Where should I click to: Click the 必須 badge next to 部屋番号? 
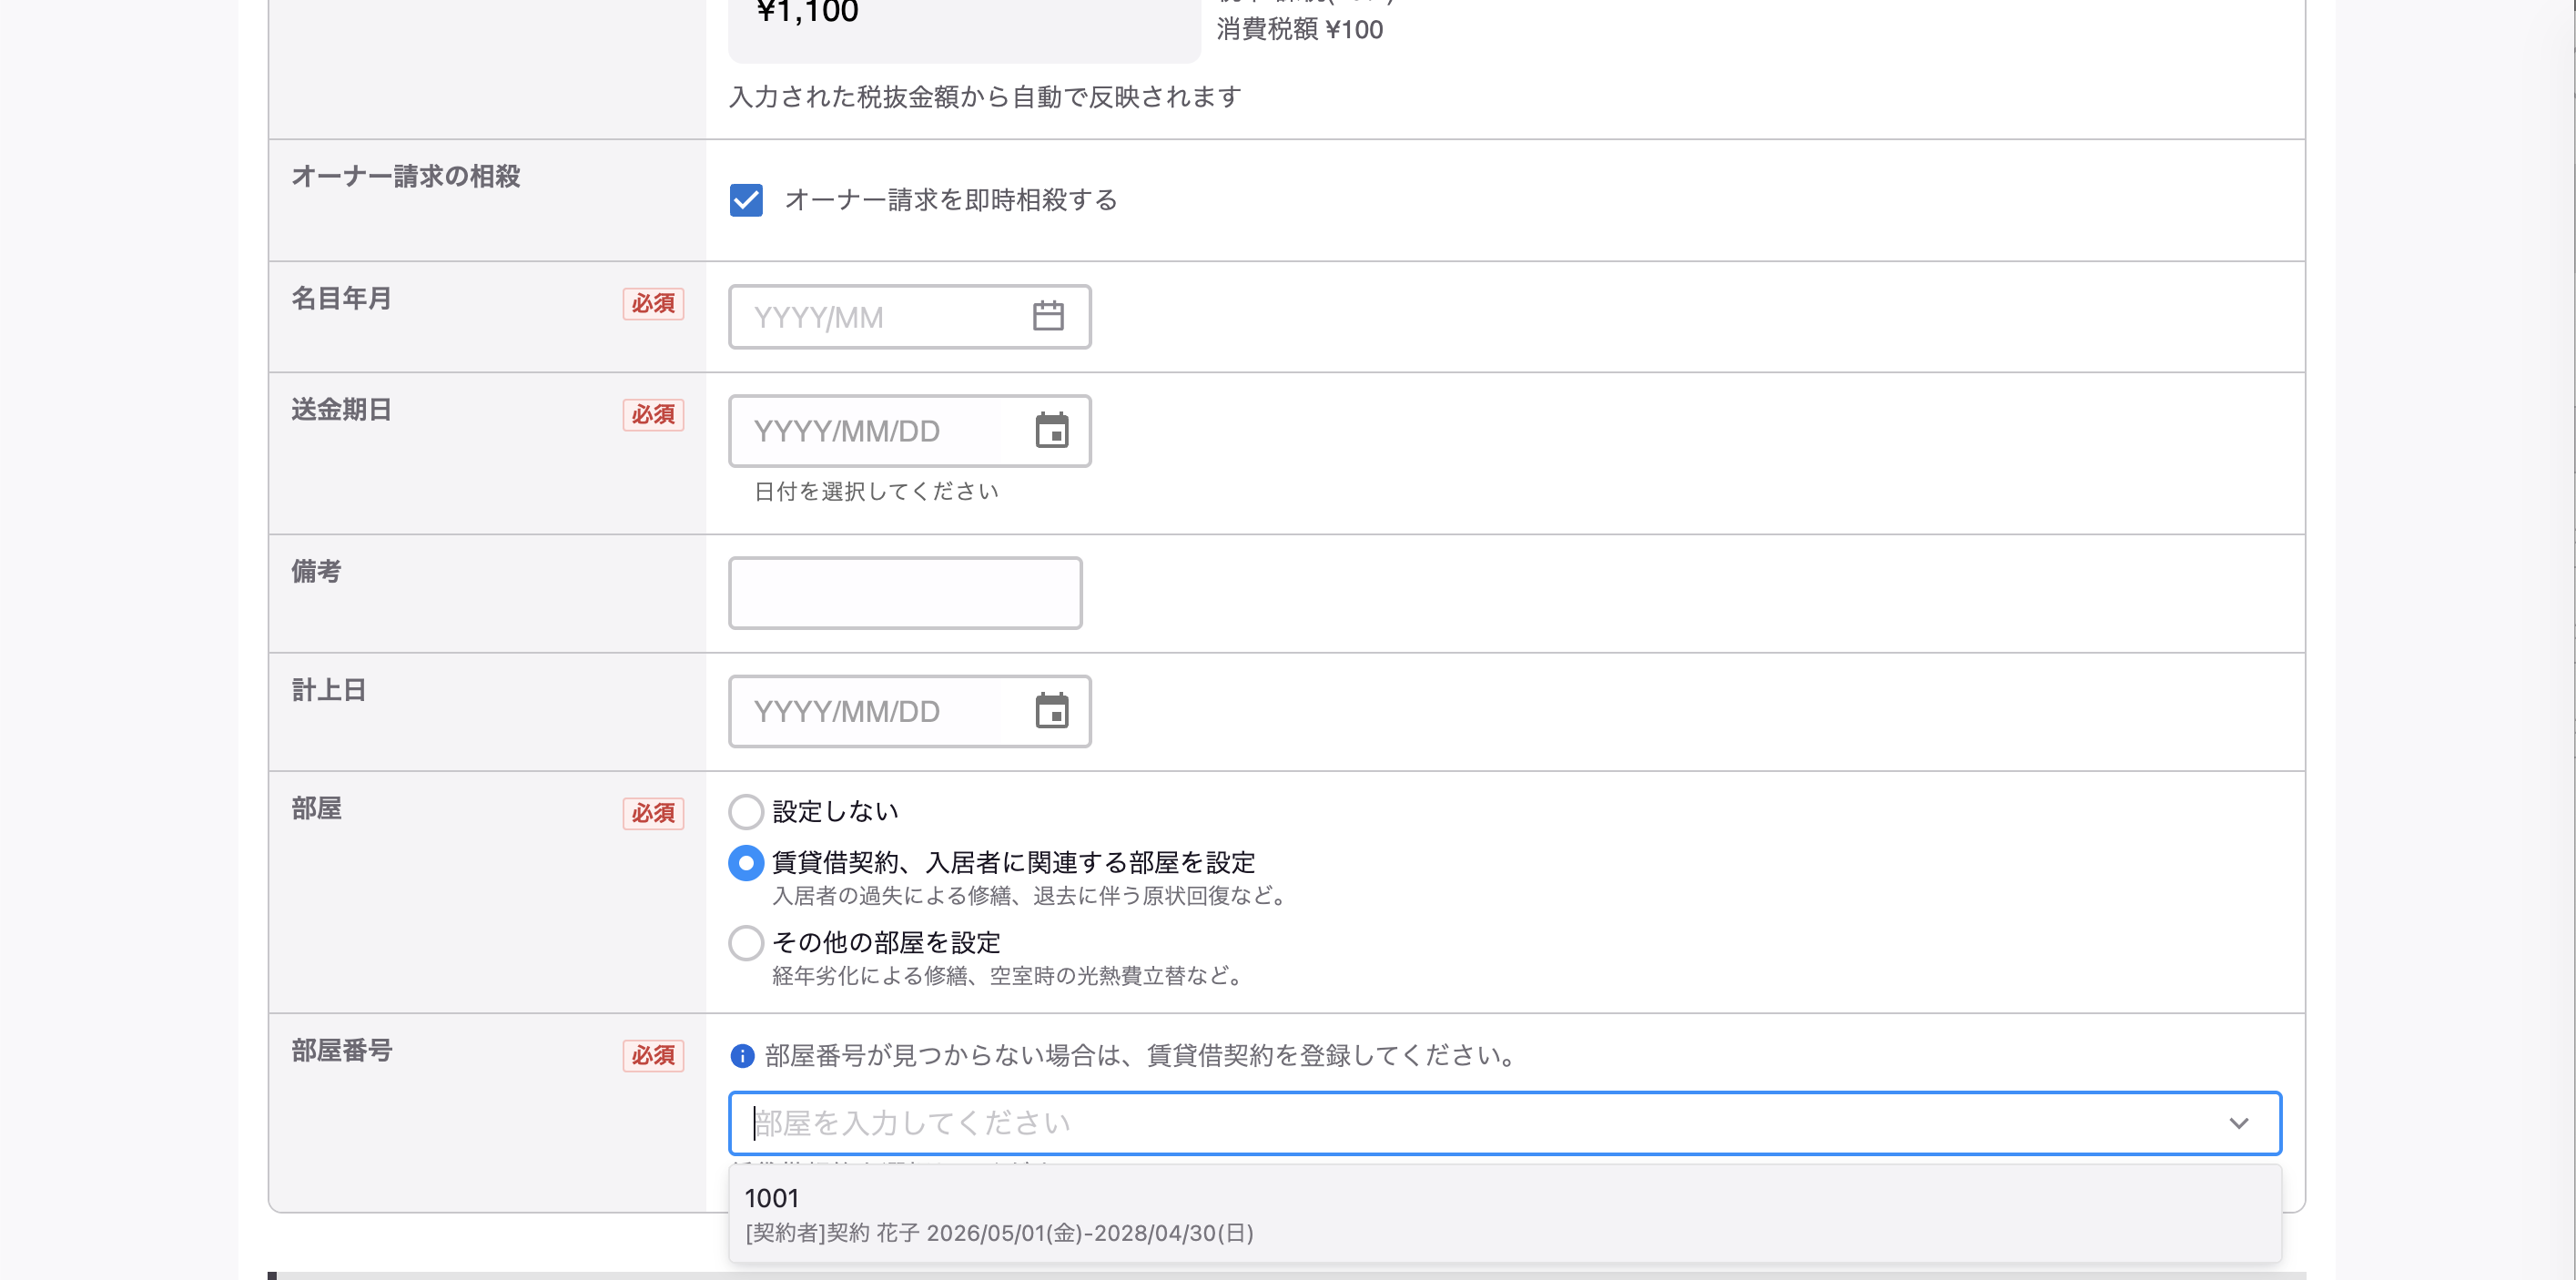click(x=653, y=1055)
